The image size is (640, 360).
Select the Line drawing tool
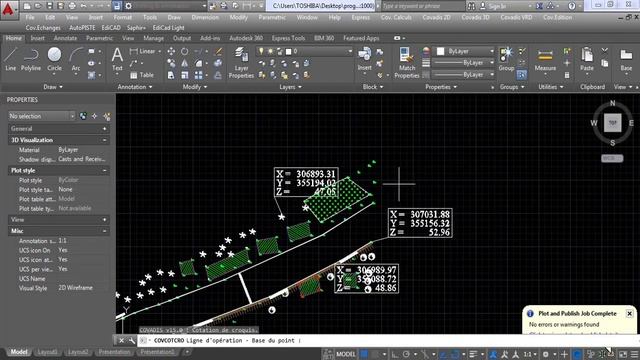11,59
